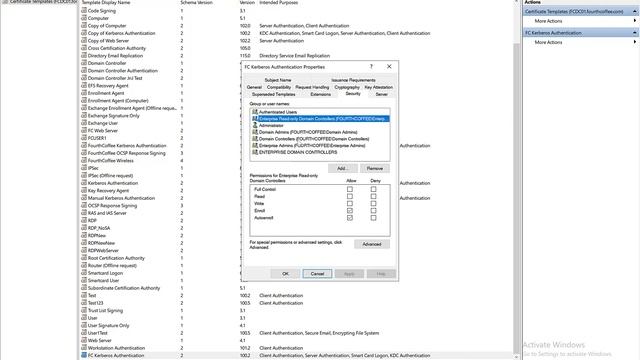Click the Cancel button
Viewport: 640px width, 360px height.
317,274
